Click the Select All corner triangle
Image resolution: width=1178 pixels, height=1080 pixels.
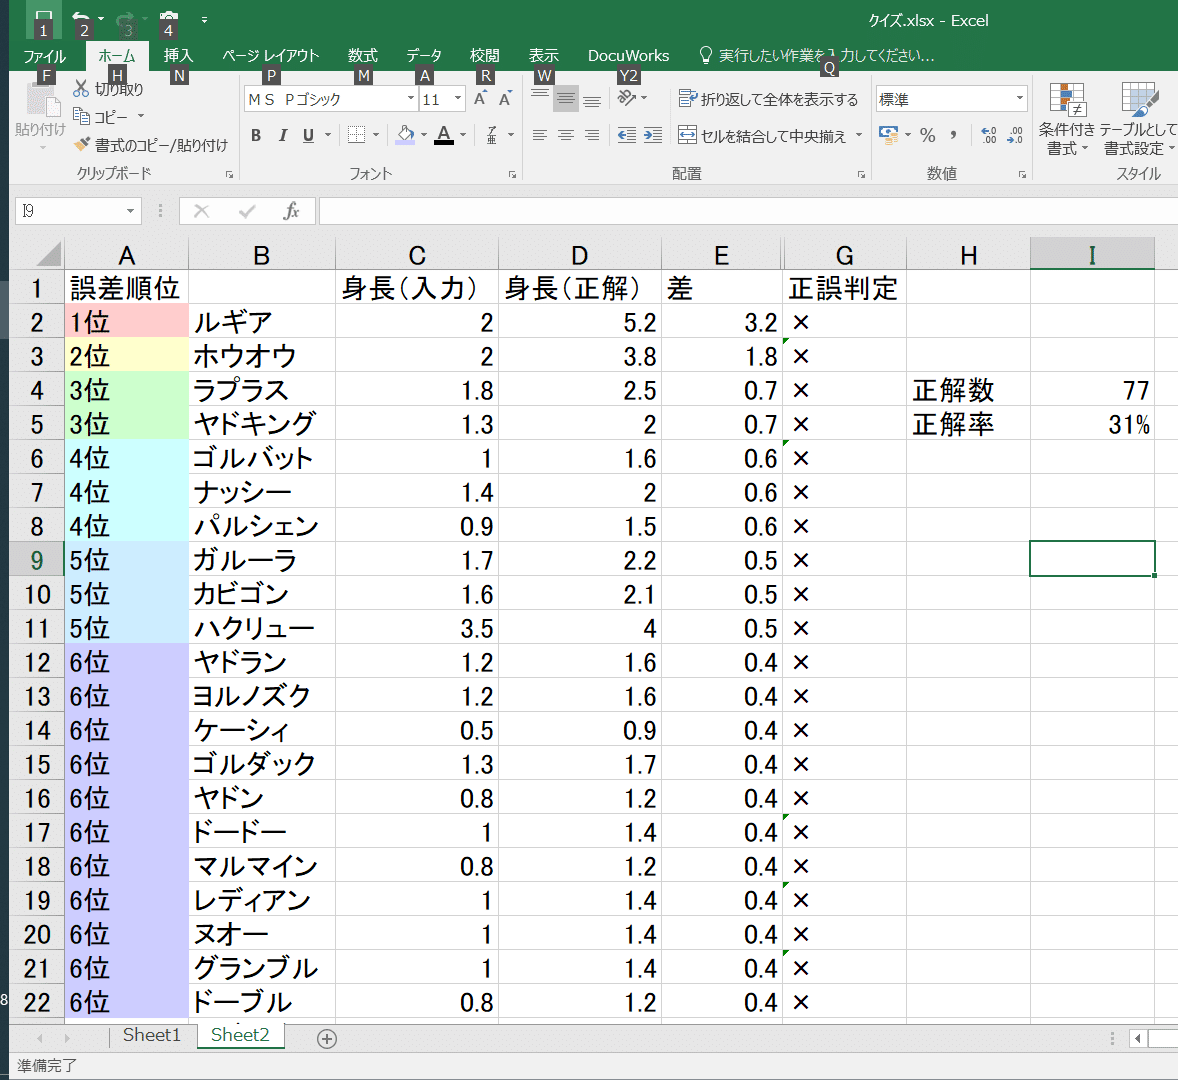click(49, 255)
